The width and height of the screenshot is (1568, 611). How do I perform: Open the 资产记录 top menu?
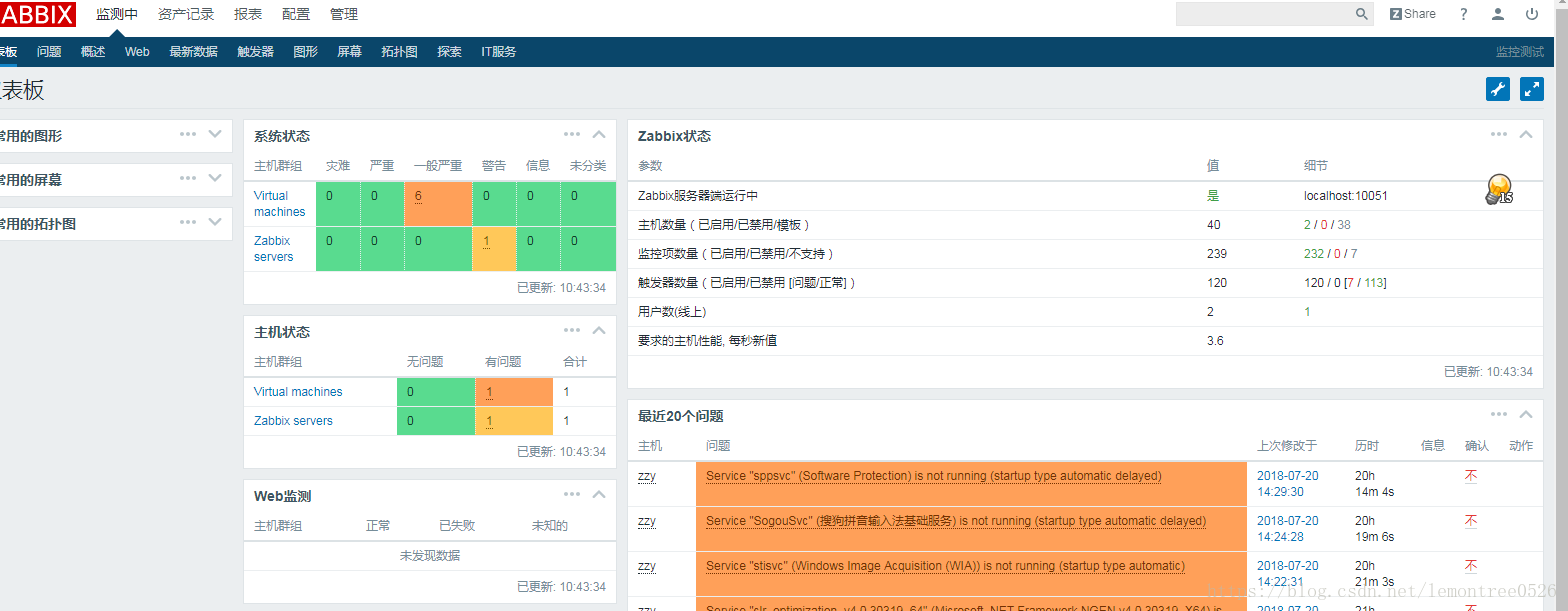tap(186, 14)
